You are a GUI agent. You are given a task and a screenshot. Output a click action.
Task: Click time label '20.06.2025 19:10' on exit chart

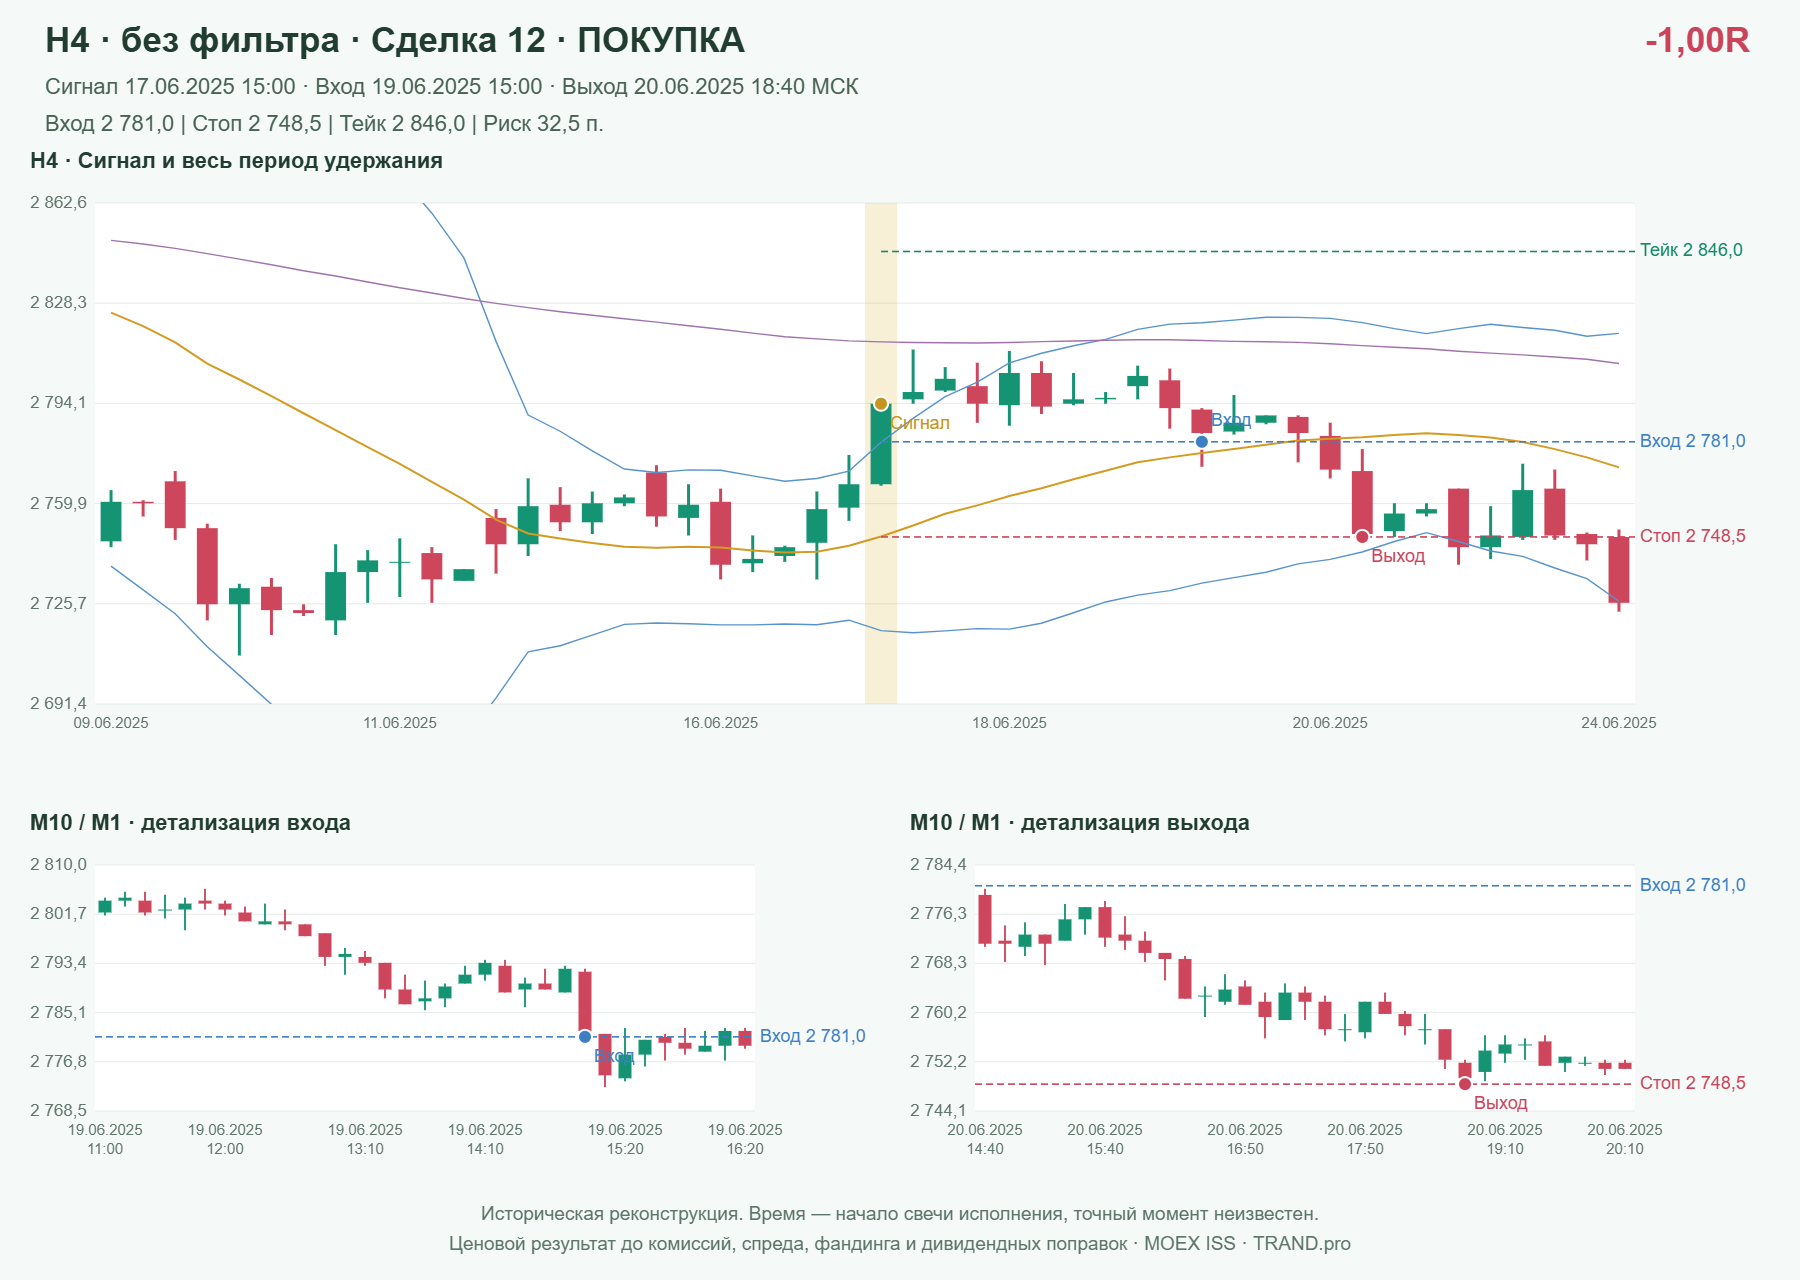[1505, 1139]
